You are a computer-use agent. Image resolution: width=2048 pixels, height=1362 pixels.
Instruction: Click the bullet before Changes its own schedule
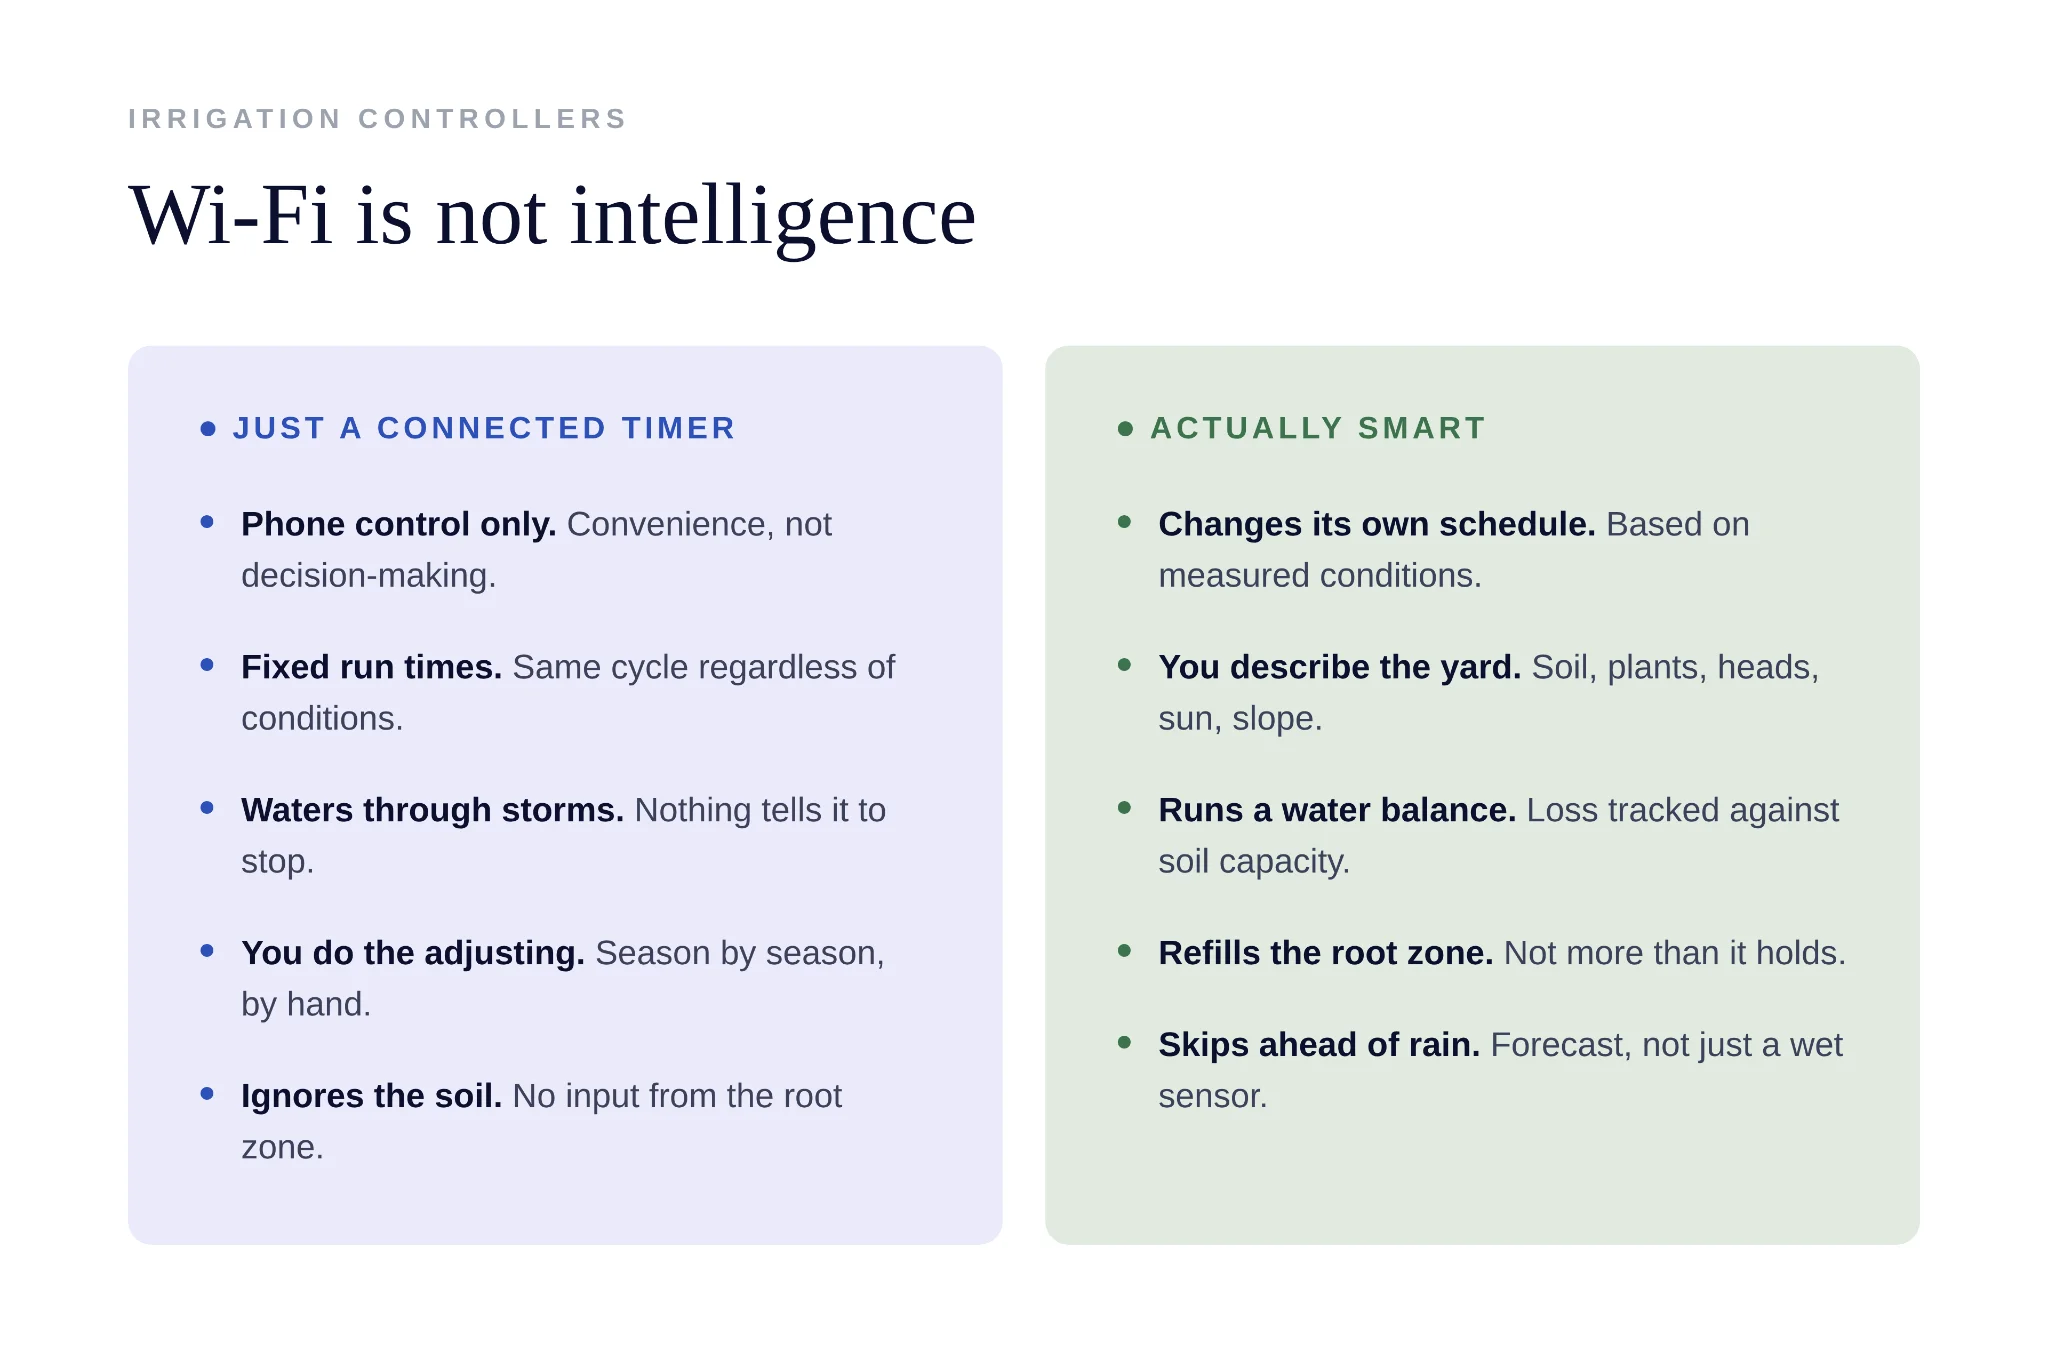[x=1124, y=521]
